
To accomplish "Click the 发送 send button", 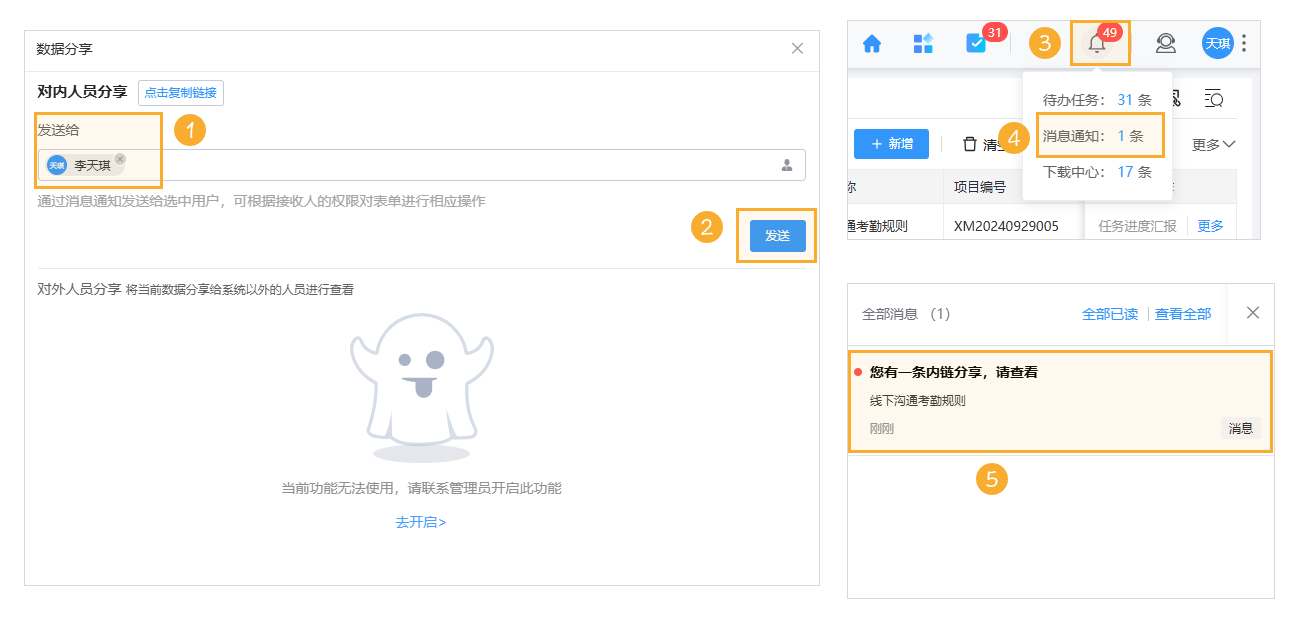I will point(777,236).
